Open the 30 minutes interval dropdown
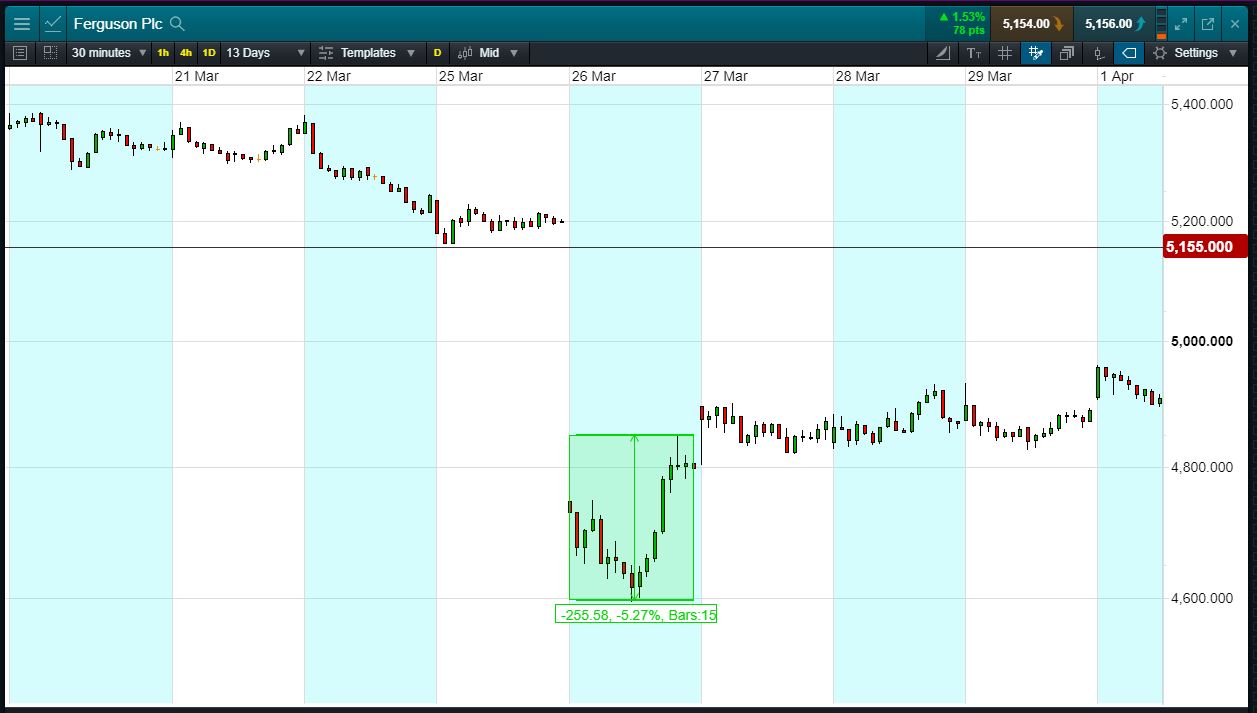The width and height of the screenshot is (1257, 713). [x=109, y=53]
